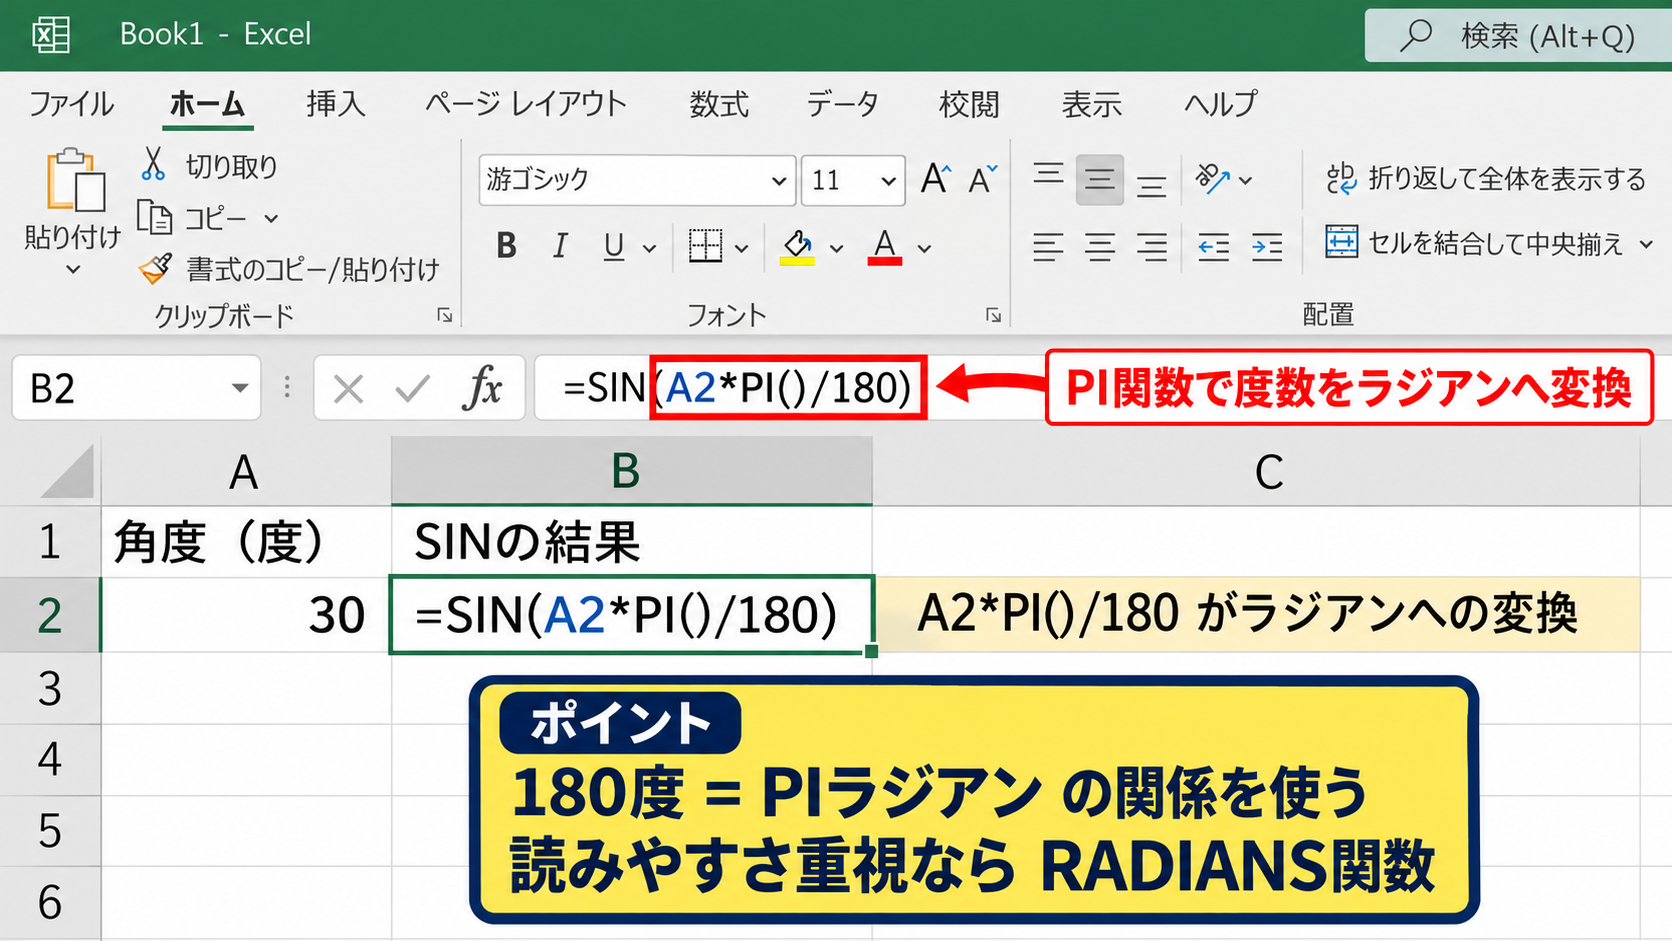The width and height of the screenshot is (1672, 941).
Task: Open font name 游ゴシック dropdown
Action: tap(778, 181)
